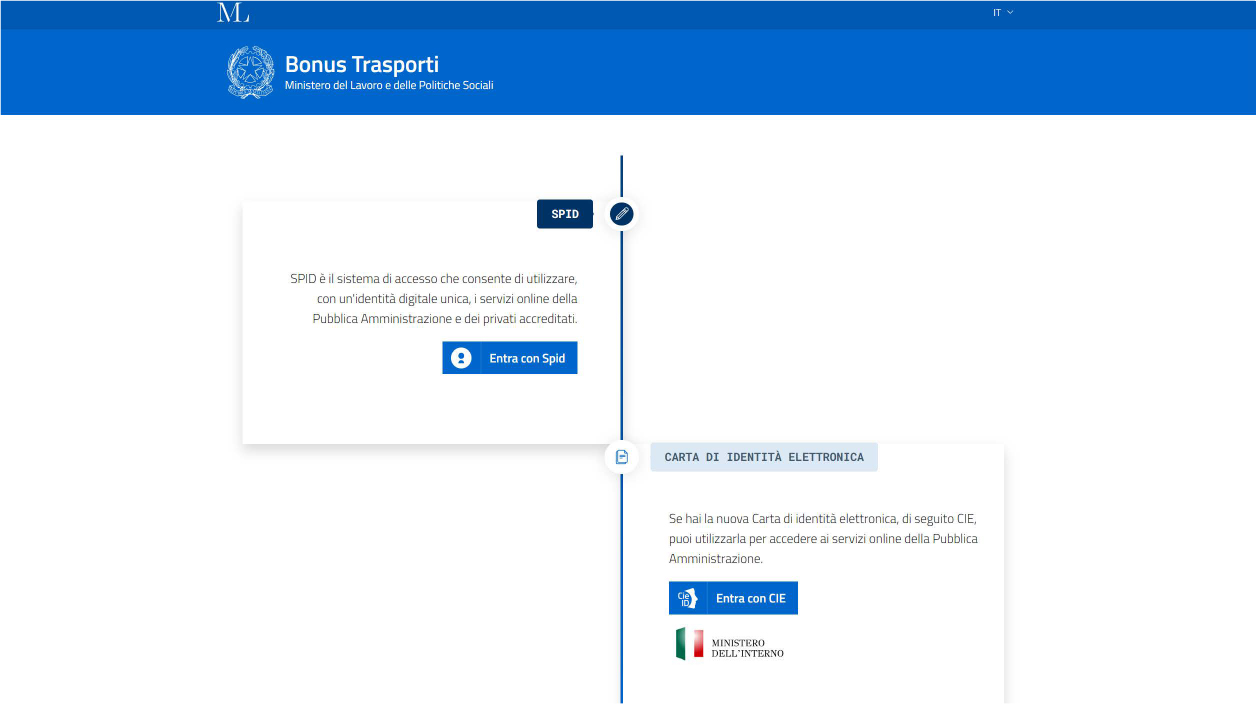This screenshot has height=704, width=1256.
Task: Click the Ministero dell'Interno logo
Action: point(729,645)
